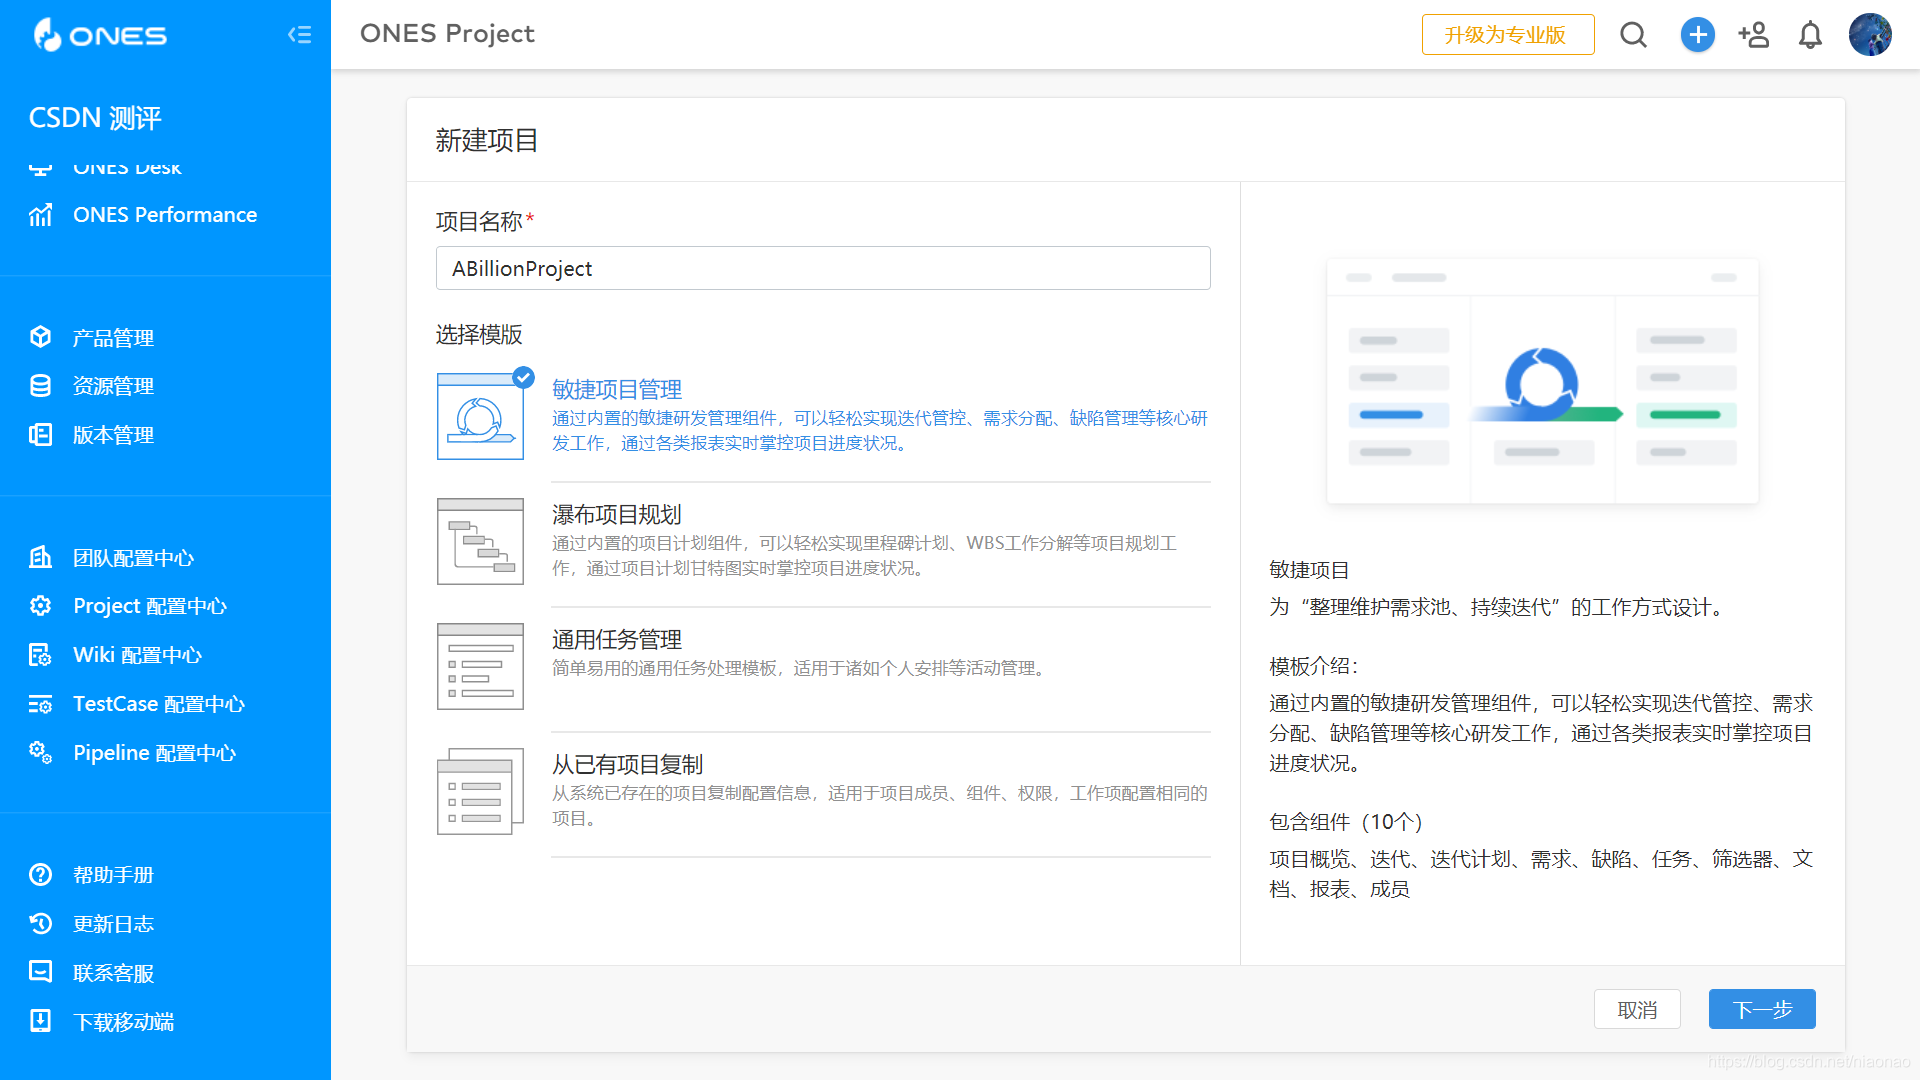
Task: Open the invite member icon
Action: click(1753, 35)
